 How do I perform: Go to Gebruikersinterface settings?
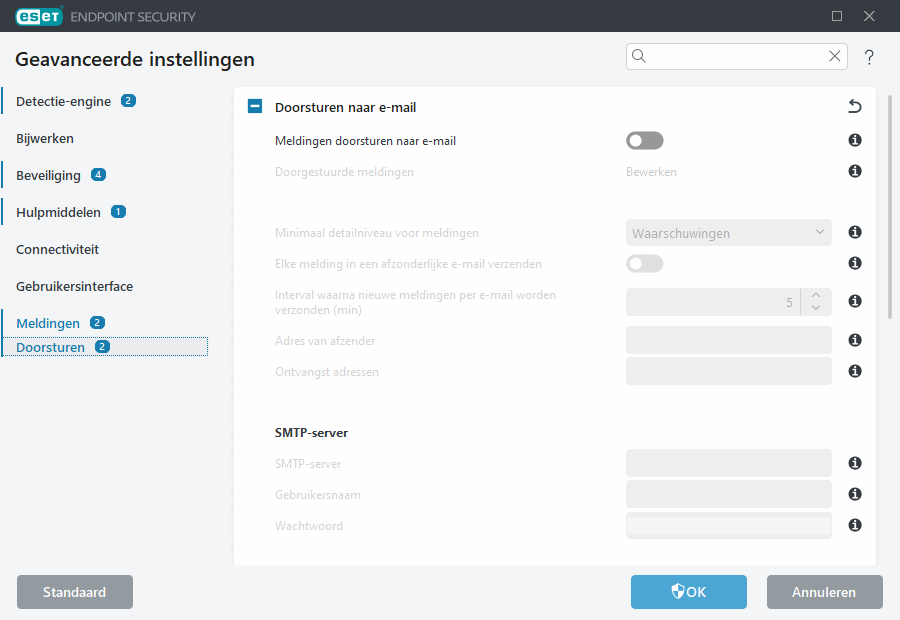[x=74, y=286]
